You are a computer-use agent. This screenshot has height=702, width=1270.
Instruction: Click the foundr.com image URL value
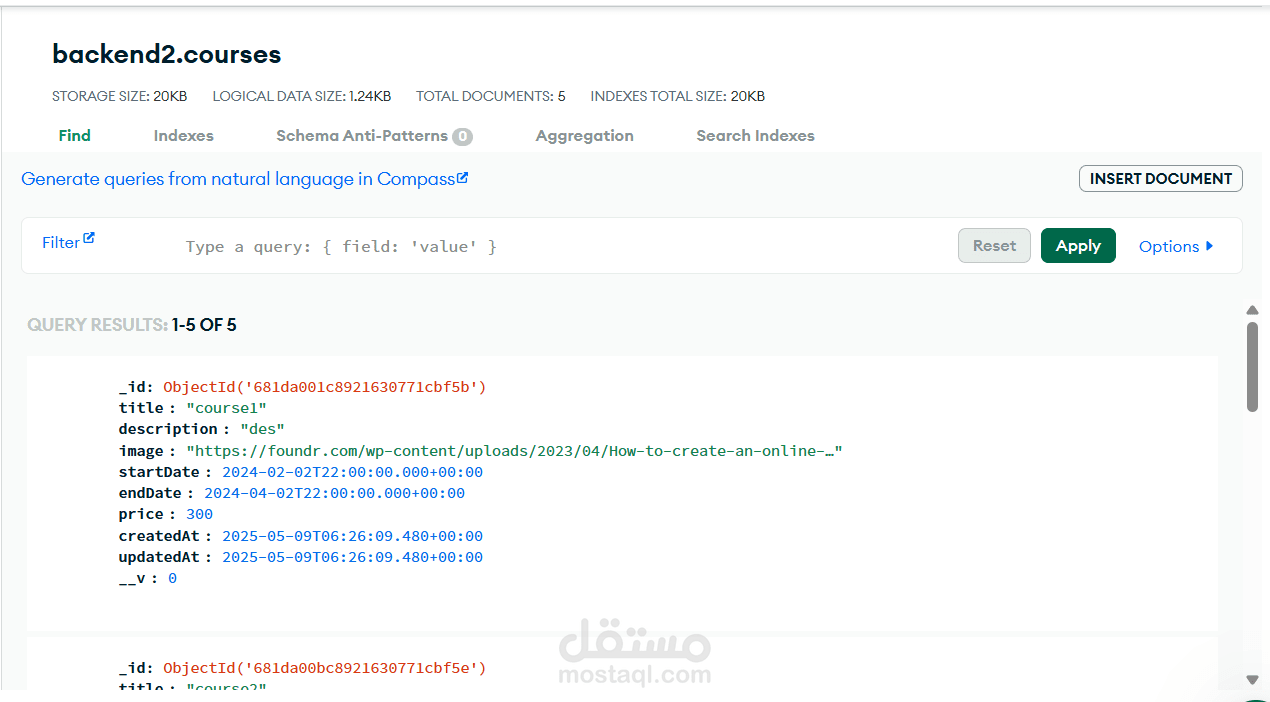tap(514, 451)
